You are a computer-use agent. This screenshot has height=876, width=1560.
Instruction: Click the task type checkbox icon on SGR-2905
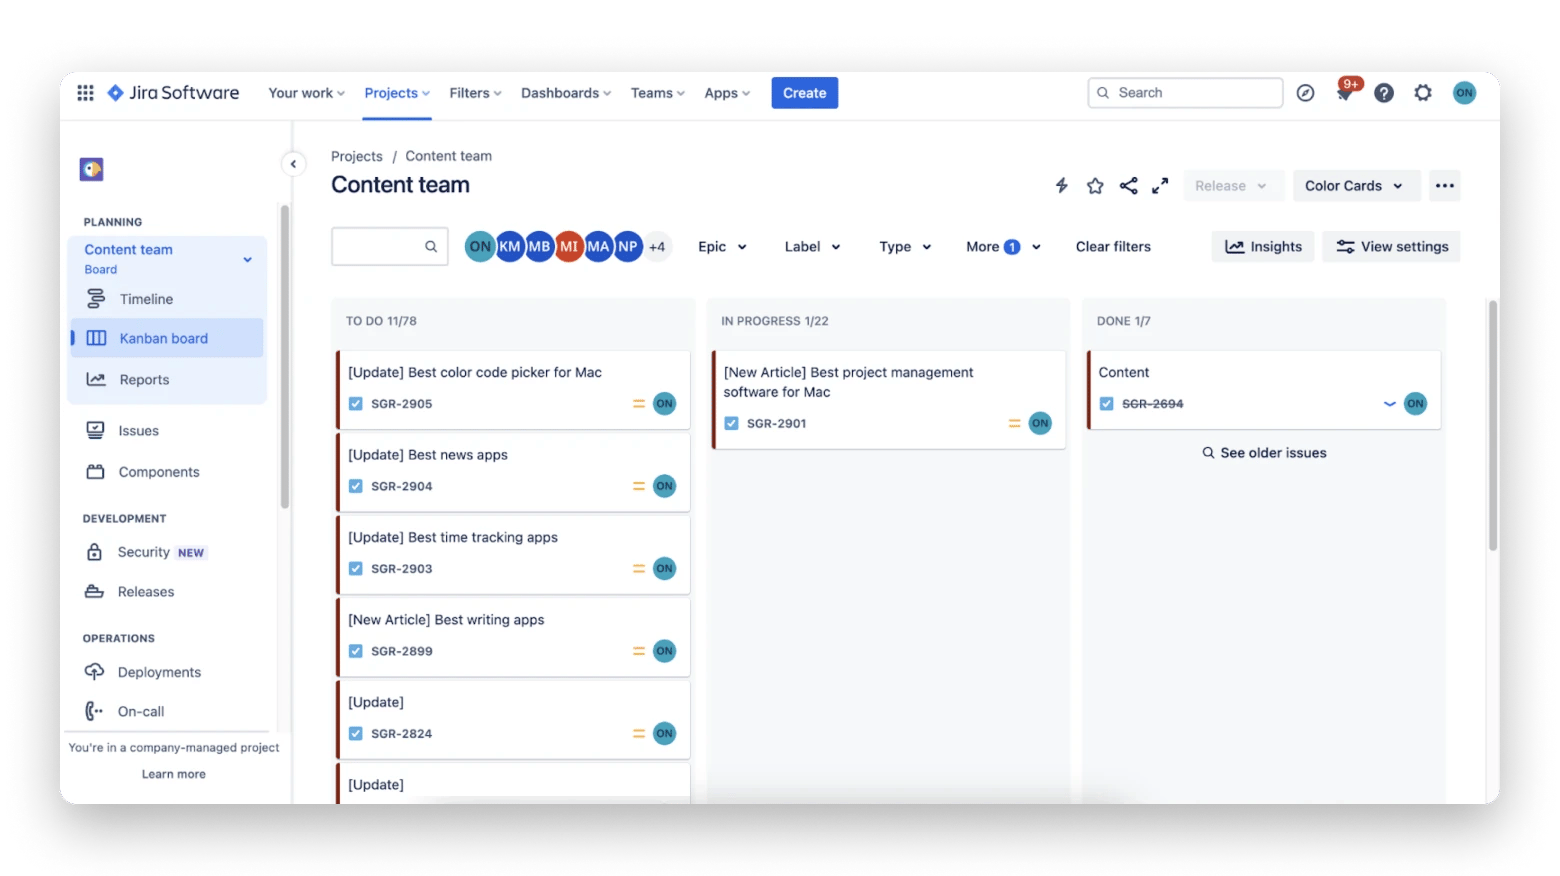(356, 404)
